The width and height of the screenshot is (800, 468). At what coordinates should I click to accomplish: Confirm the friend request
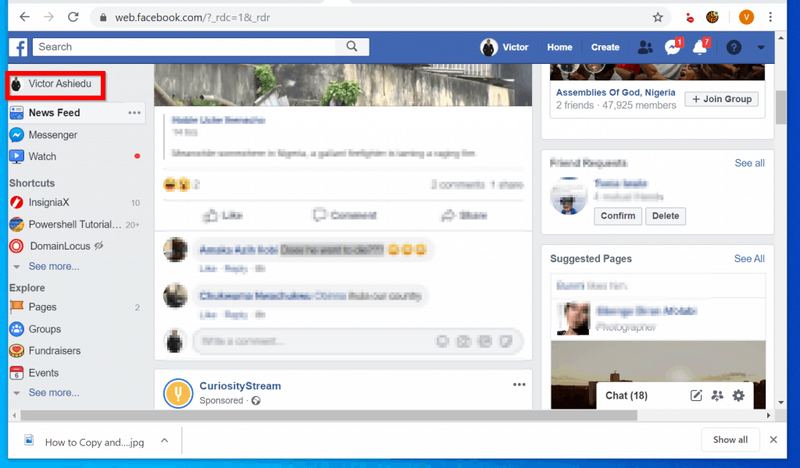pos(617,216)
